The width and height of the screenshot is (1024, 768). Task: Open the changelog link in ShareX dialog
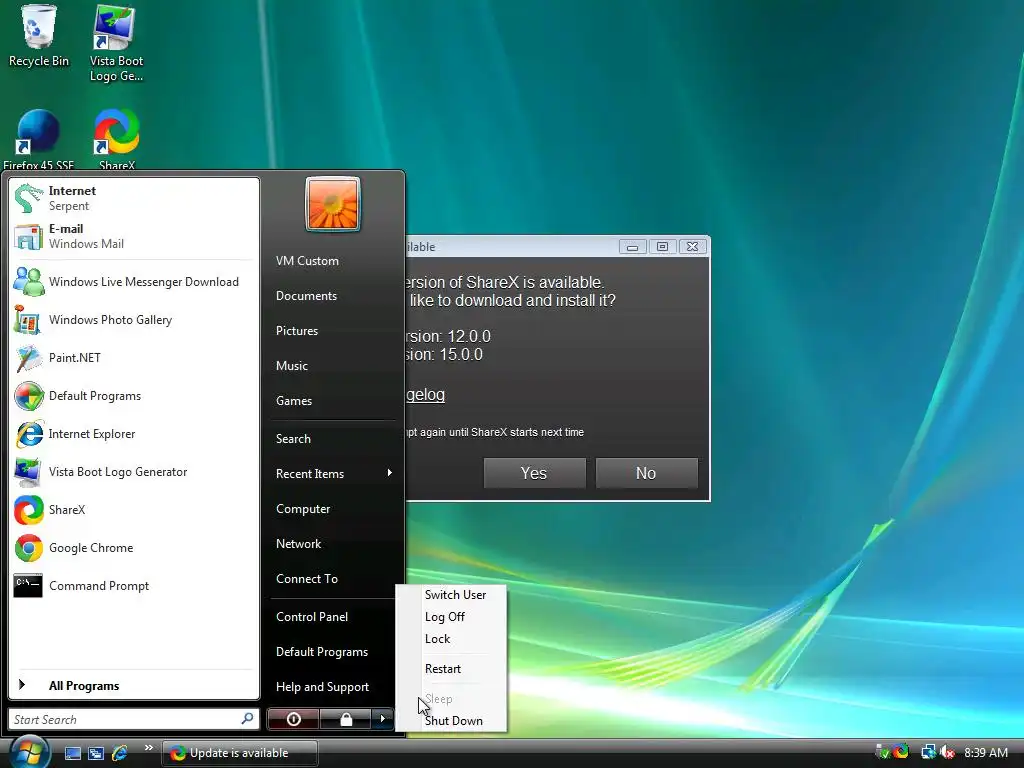pyautogui.click(x=425, y=394)
